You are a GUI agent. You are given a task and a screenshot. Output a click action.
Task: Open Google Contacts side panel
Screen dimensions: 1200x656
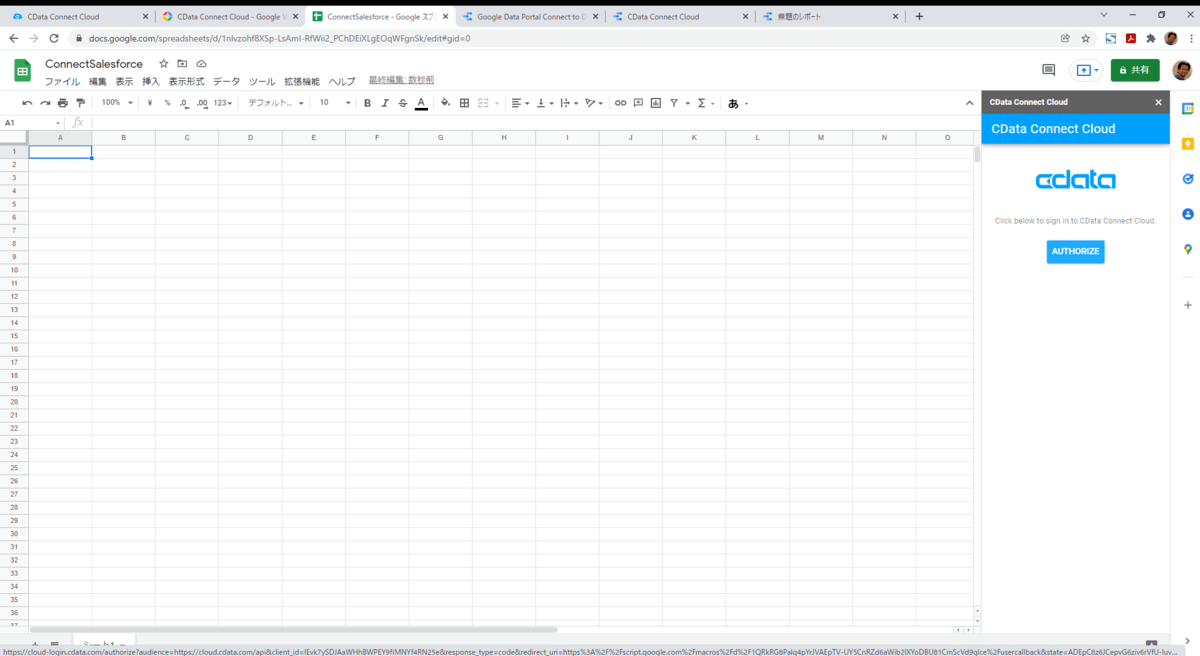[1188, 214]
